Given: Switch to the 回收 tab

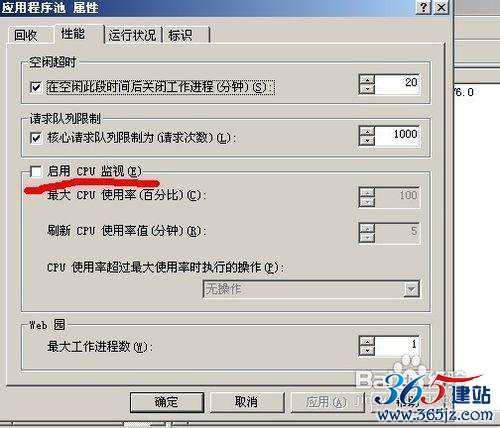Looking at the screenshot, I should tap(26, 35).
